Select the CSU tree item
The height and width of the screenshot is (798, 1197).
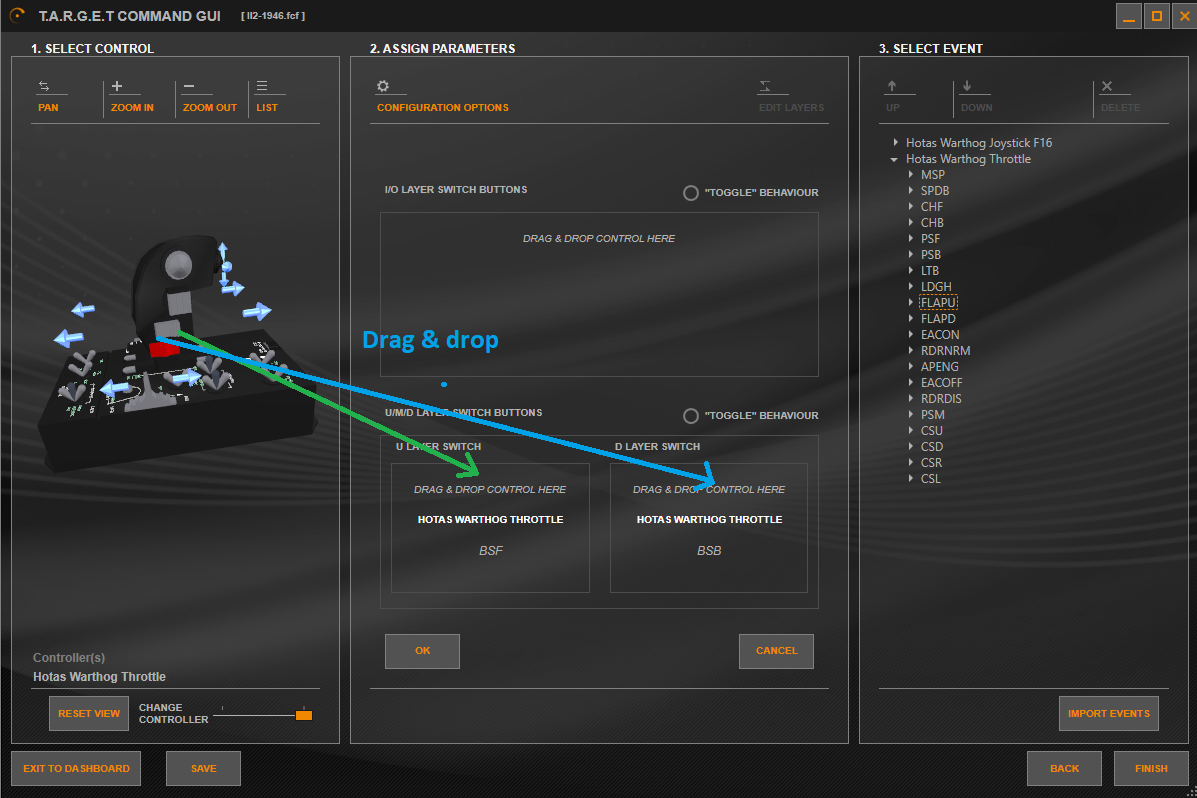click(x=932, y=431)
